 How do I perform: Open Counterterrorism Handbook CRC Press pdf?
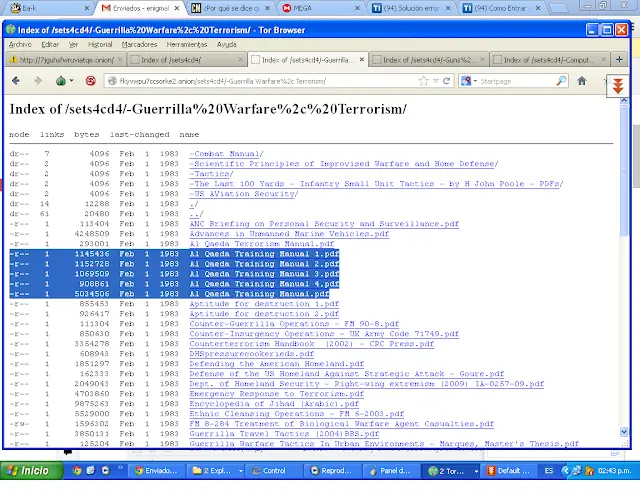click(311, 344)
